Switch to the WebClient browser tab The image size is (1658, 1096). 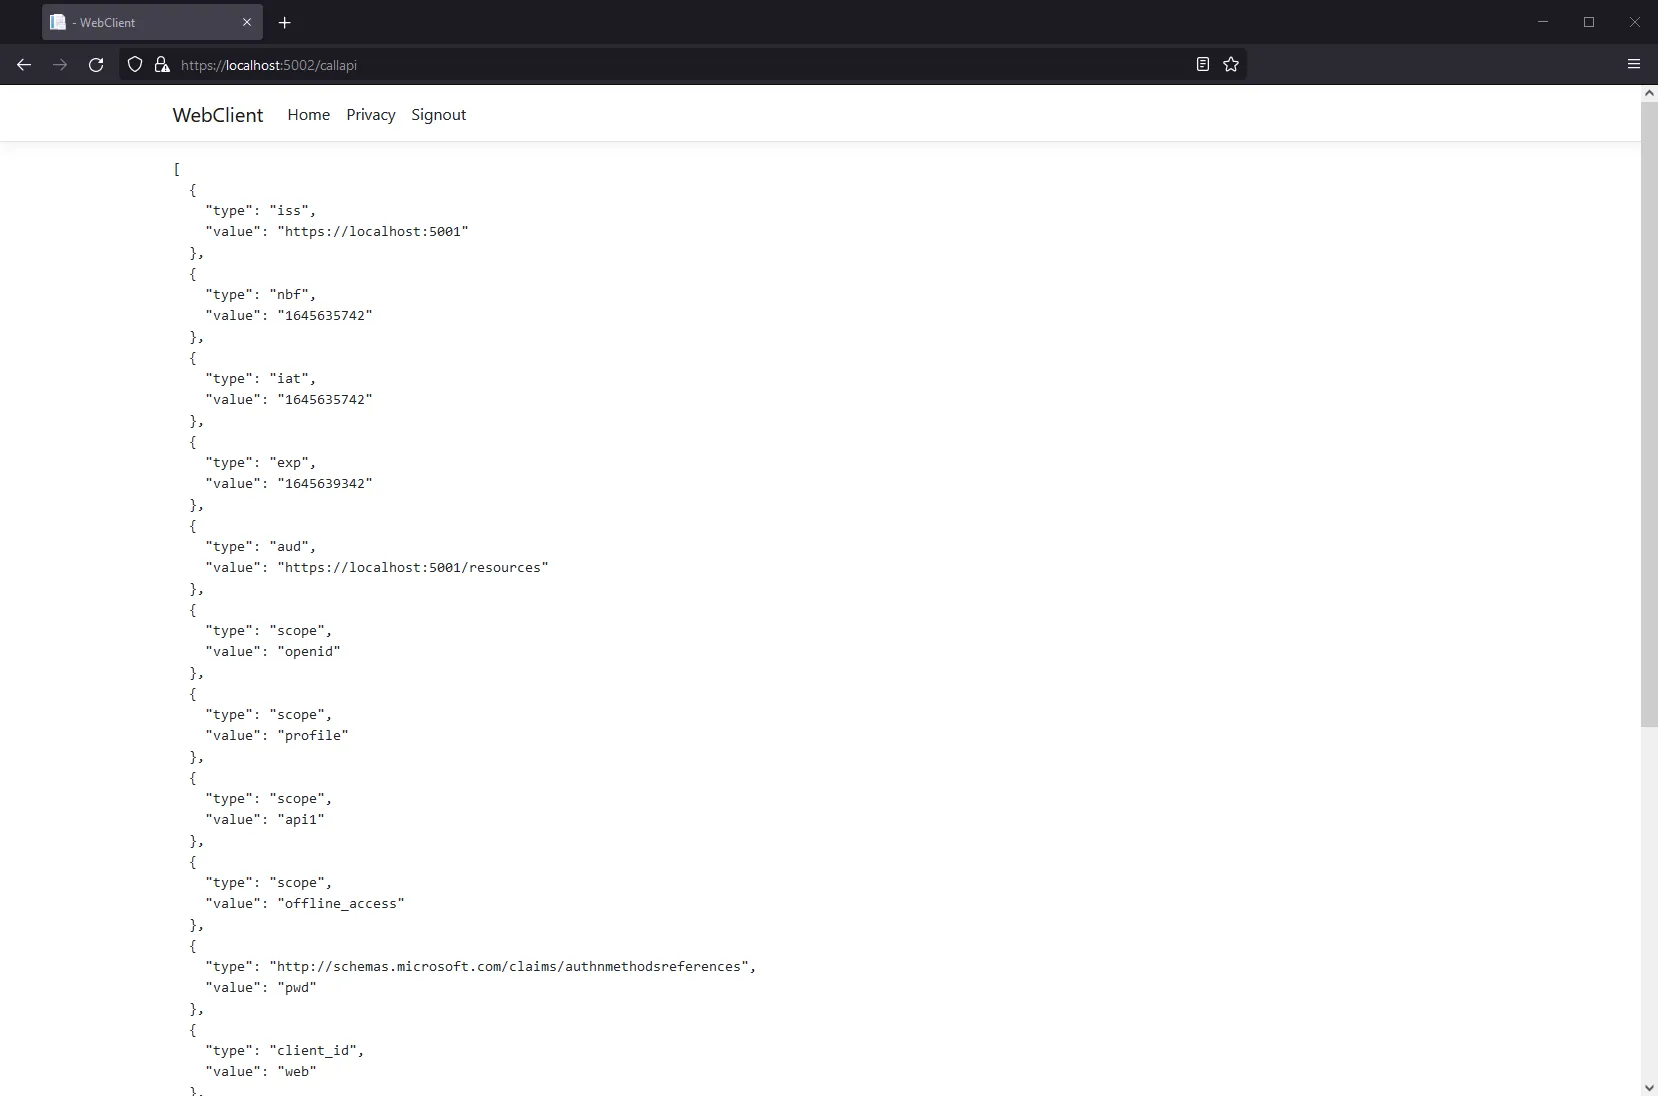pos(130,22)
